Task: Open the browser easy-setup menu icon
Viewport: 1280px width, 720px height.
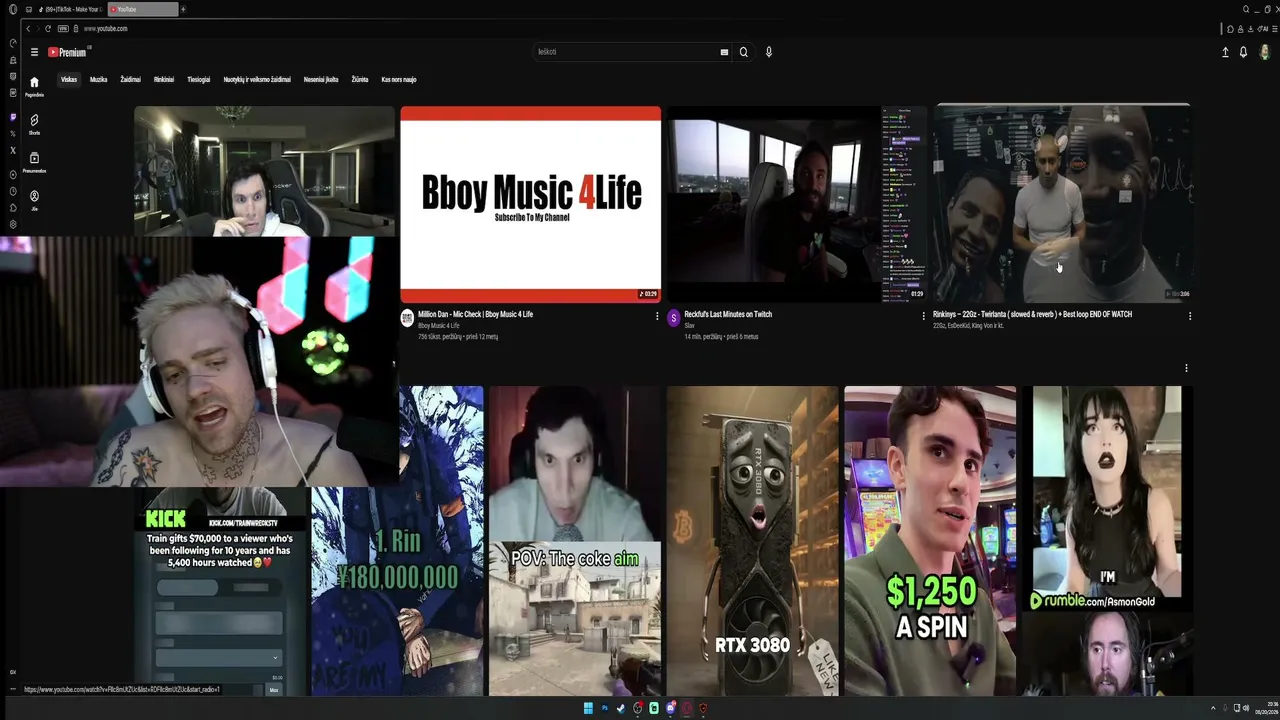Action: 1273,28
